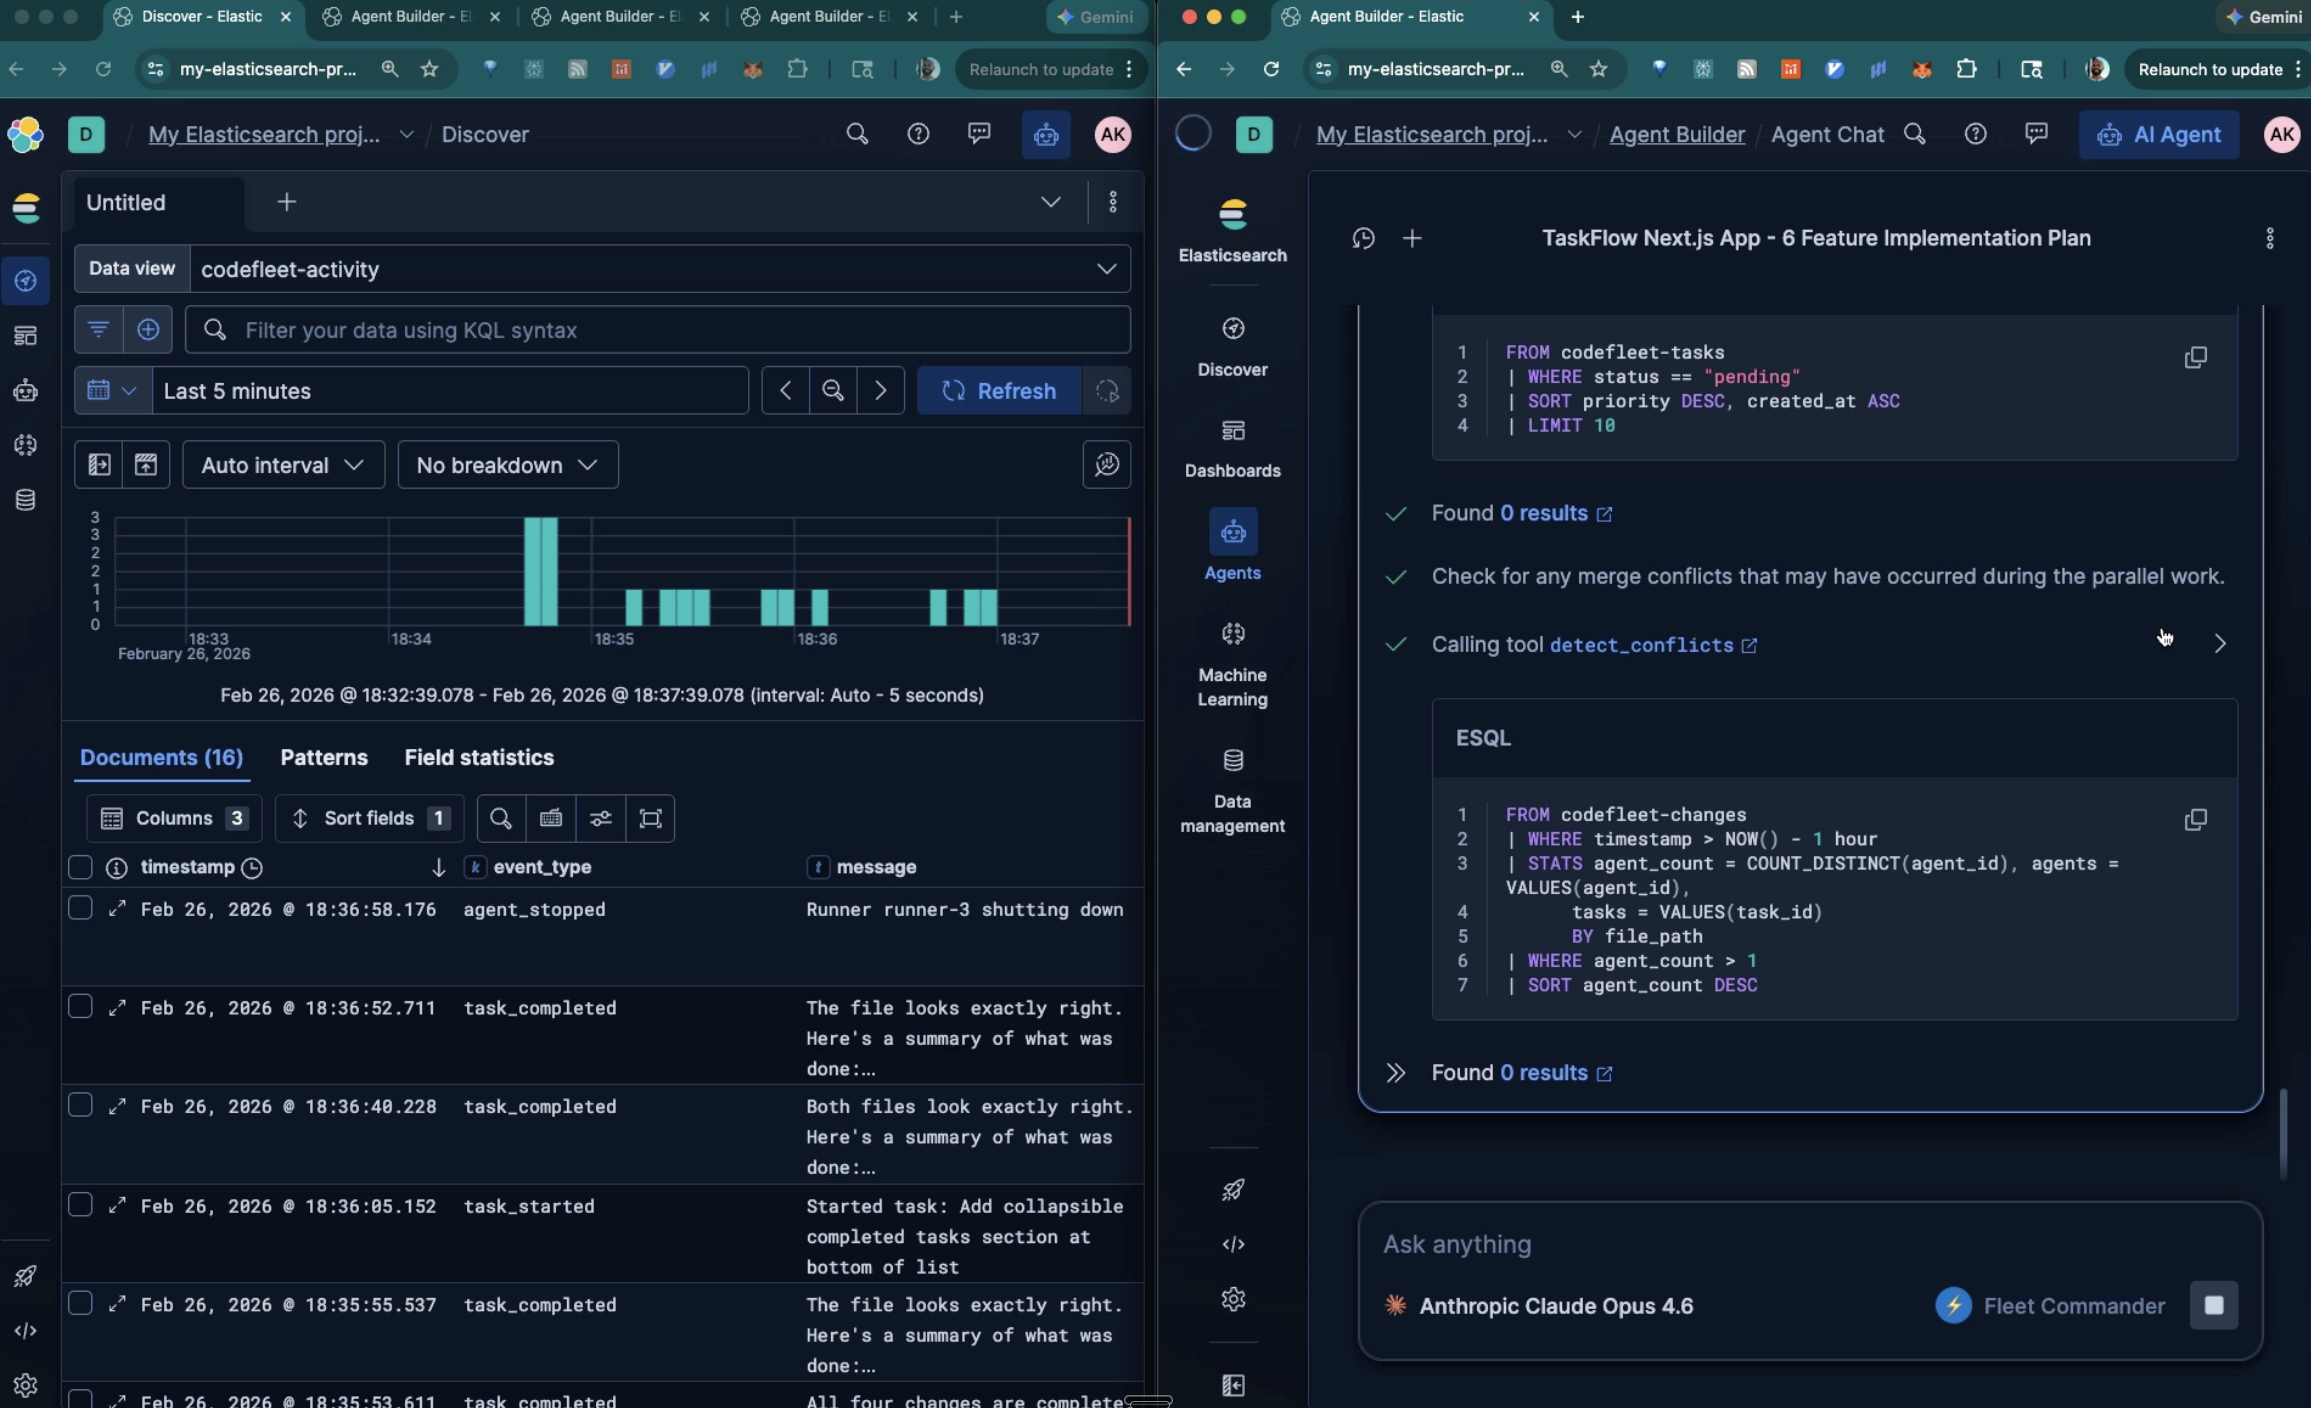Click the stop generating square button
2311x1408 pixels.
pos(2213,1305)
